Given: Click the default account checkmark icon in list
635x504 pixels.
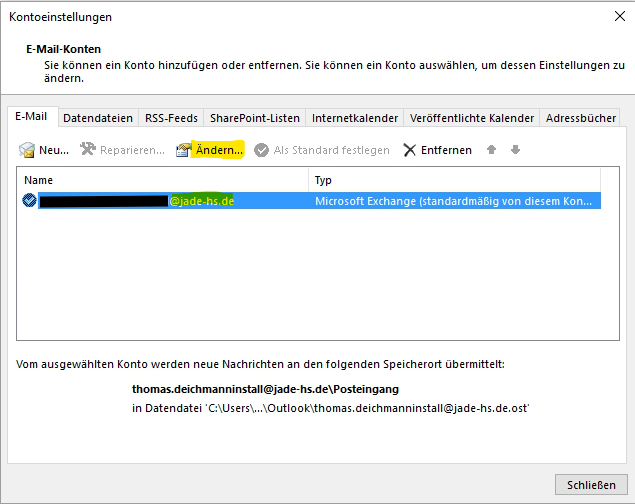Looking at the screenshot, I should click(29, 200).
